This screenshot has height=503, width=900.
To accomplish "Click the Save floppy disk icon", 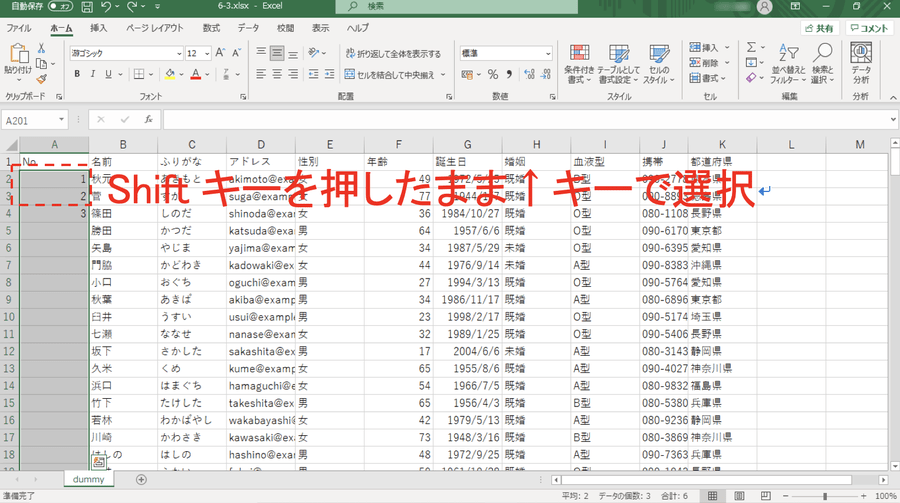I will 93,7.
